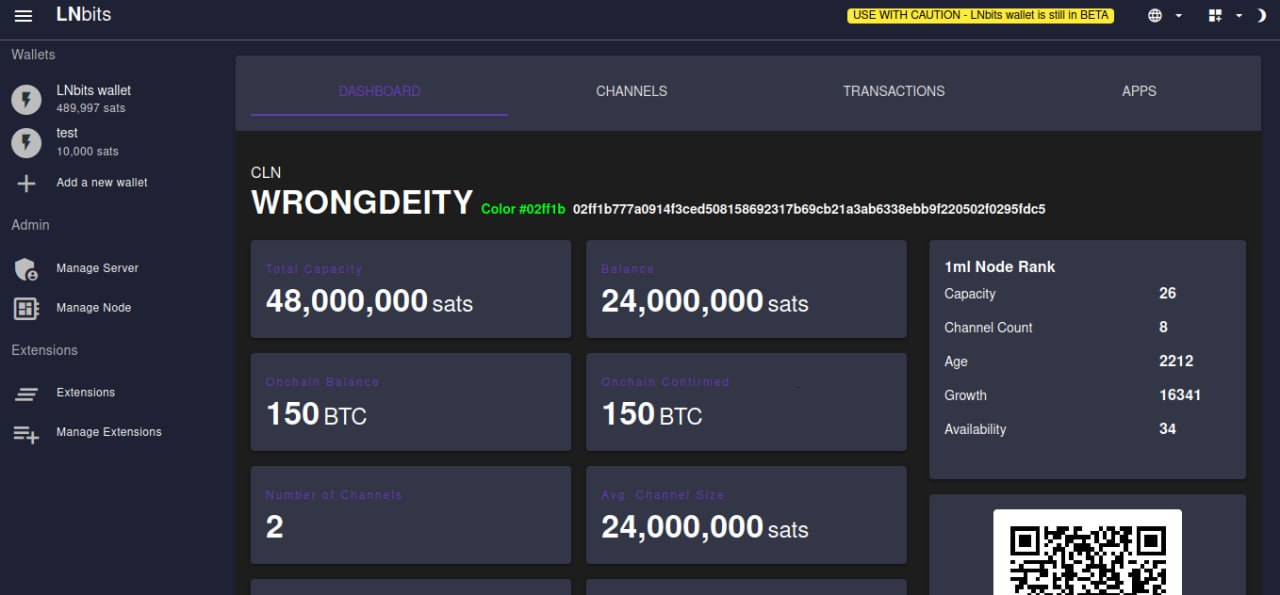
Task: Click the Manage Server shield icon
Action: [26, 268]
